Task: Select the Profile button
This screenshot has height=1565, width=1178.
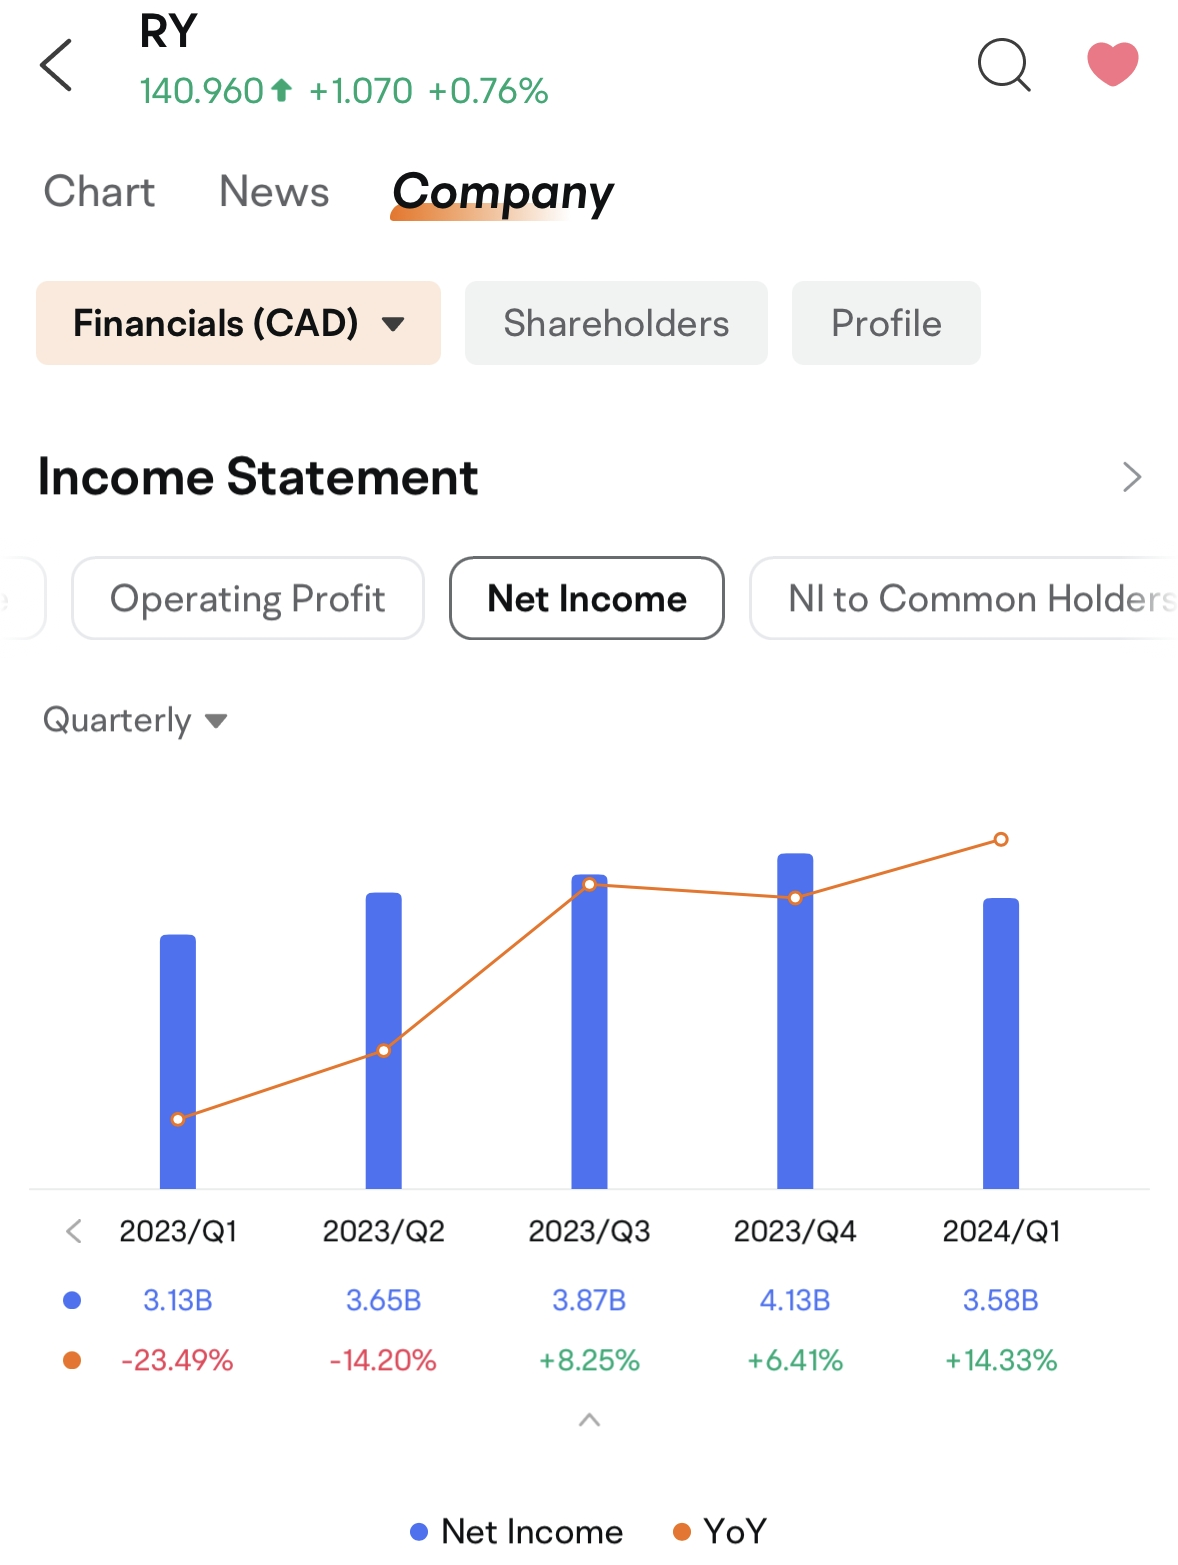Action: [x=886, y=323]
